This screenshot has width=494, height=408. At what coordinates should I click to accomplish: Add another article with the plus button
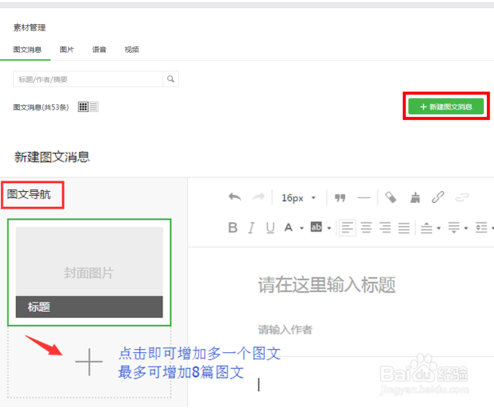89,362
